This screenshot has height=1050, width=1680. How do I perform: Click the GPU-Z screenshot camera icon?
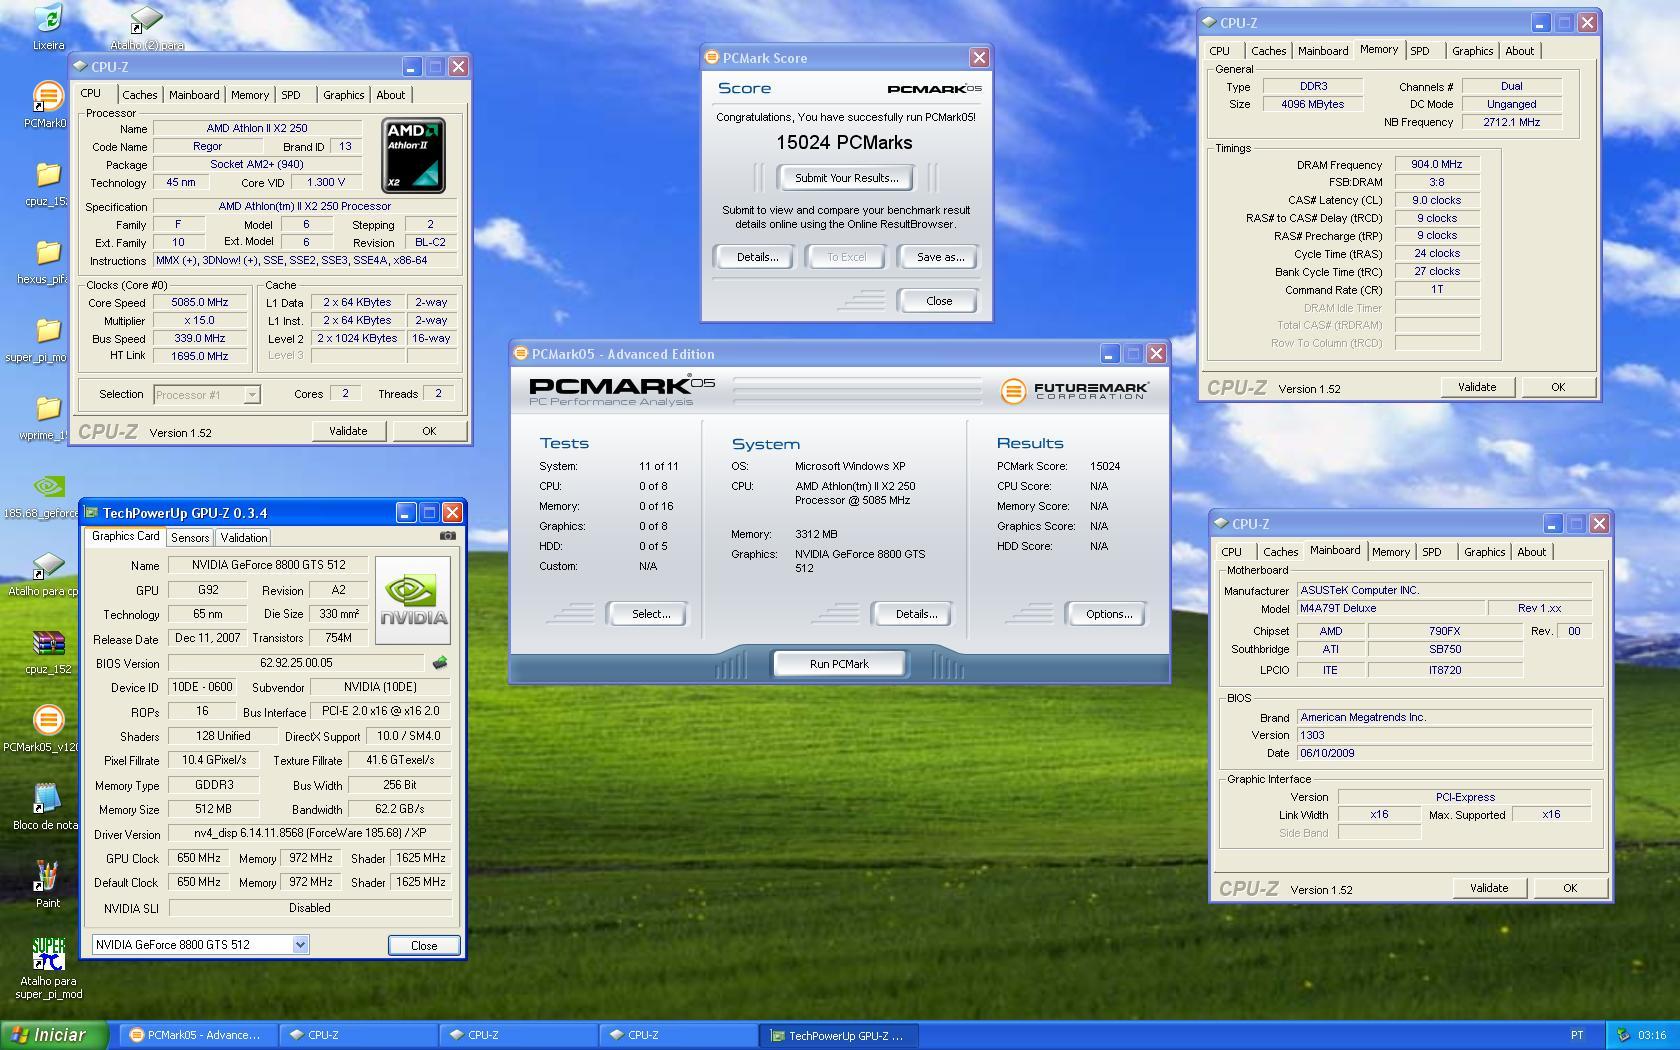pyautogui.click(x=447, y=536)
